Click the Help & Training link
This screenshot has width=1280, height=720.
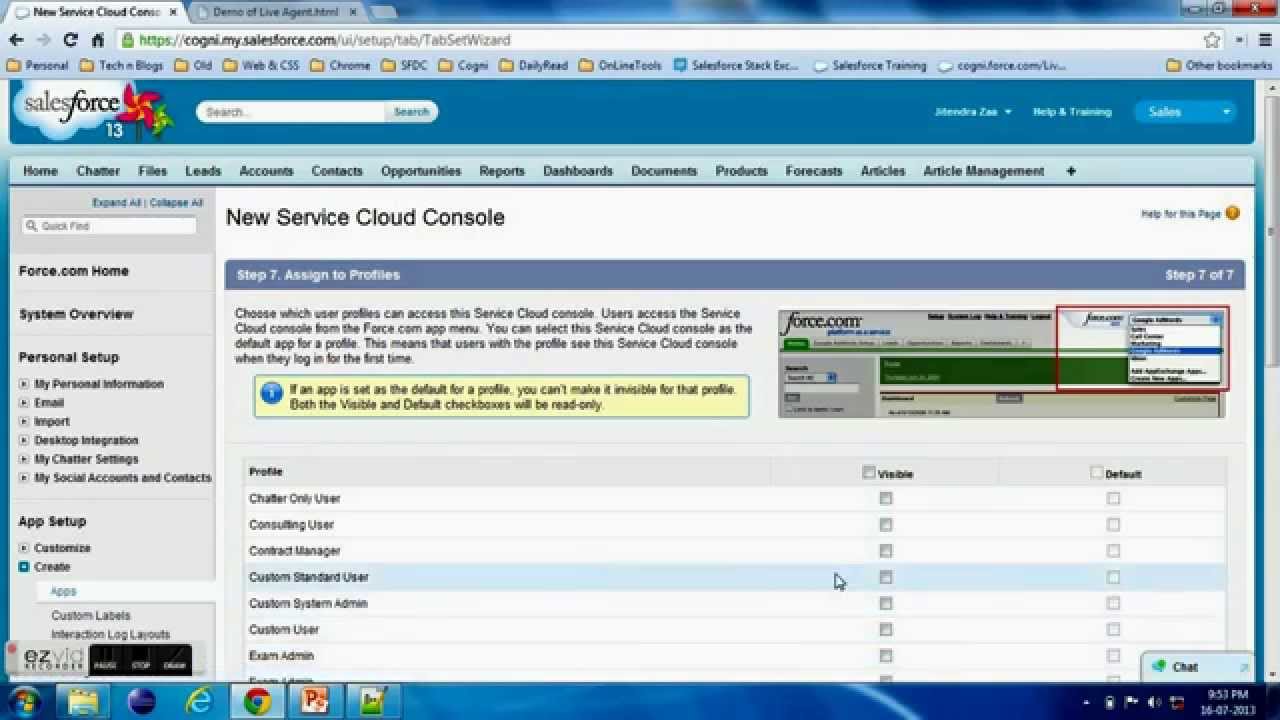pos(1072,112)
